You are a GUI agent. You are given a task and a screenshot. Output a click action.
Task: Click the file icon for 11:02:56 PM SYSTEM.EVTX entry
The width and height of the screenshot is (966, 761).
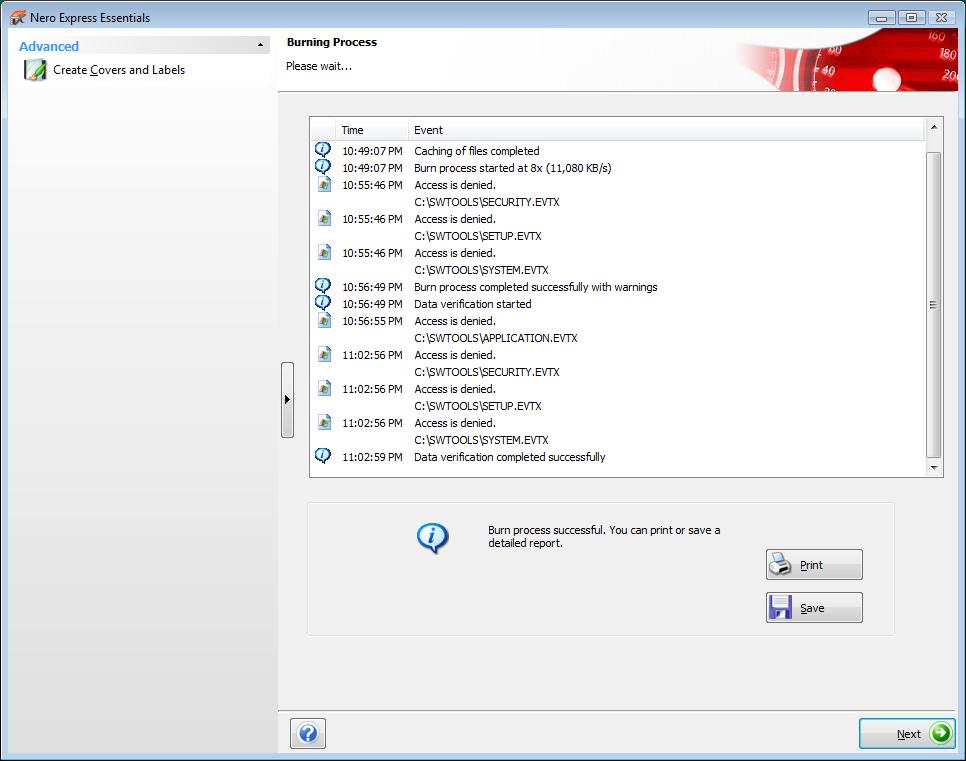324,422
